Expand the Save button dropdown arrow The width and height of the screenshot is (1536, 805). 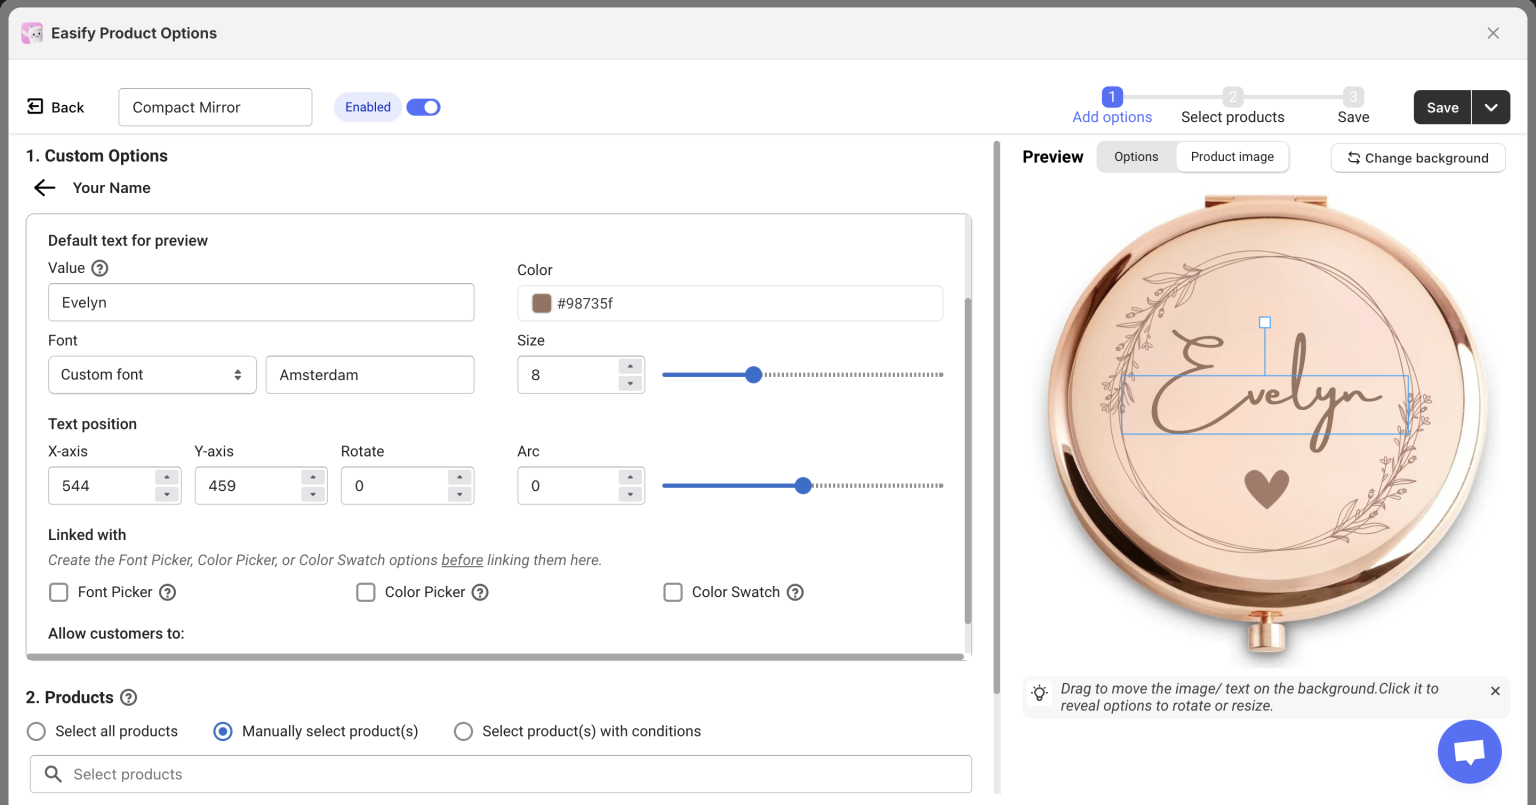click(1490, 108)
